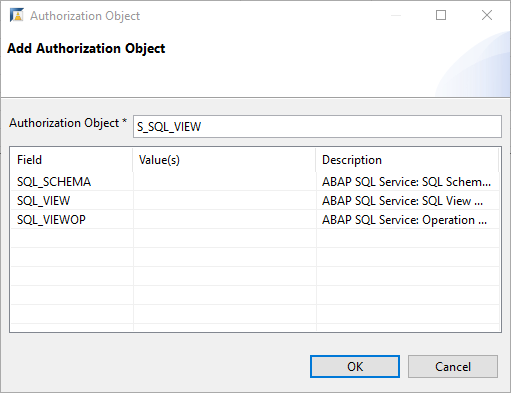Edit the Value(s) cell for SQL_SCHEMA
Screen dimensions: 511x393
(224, 182)
